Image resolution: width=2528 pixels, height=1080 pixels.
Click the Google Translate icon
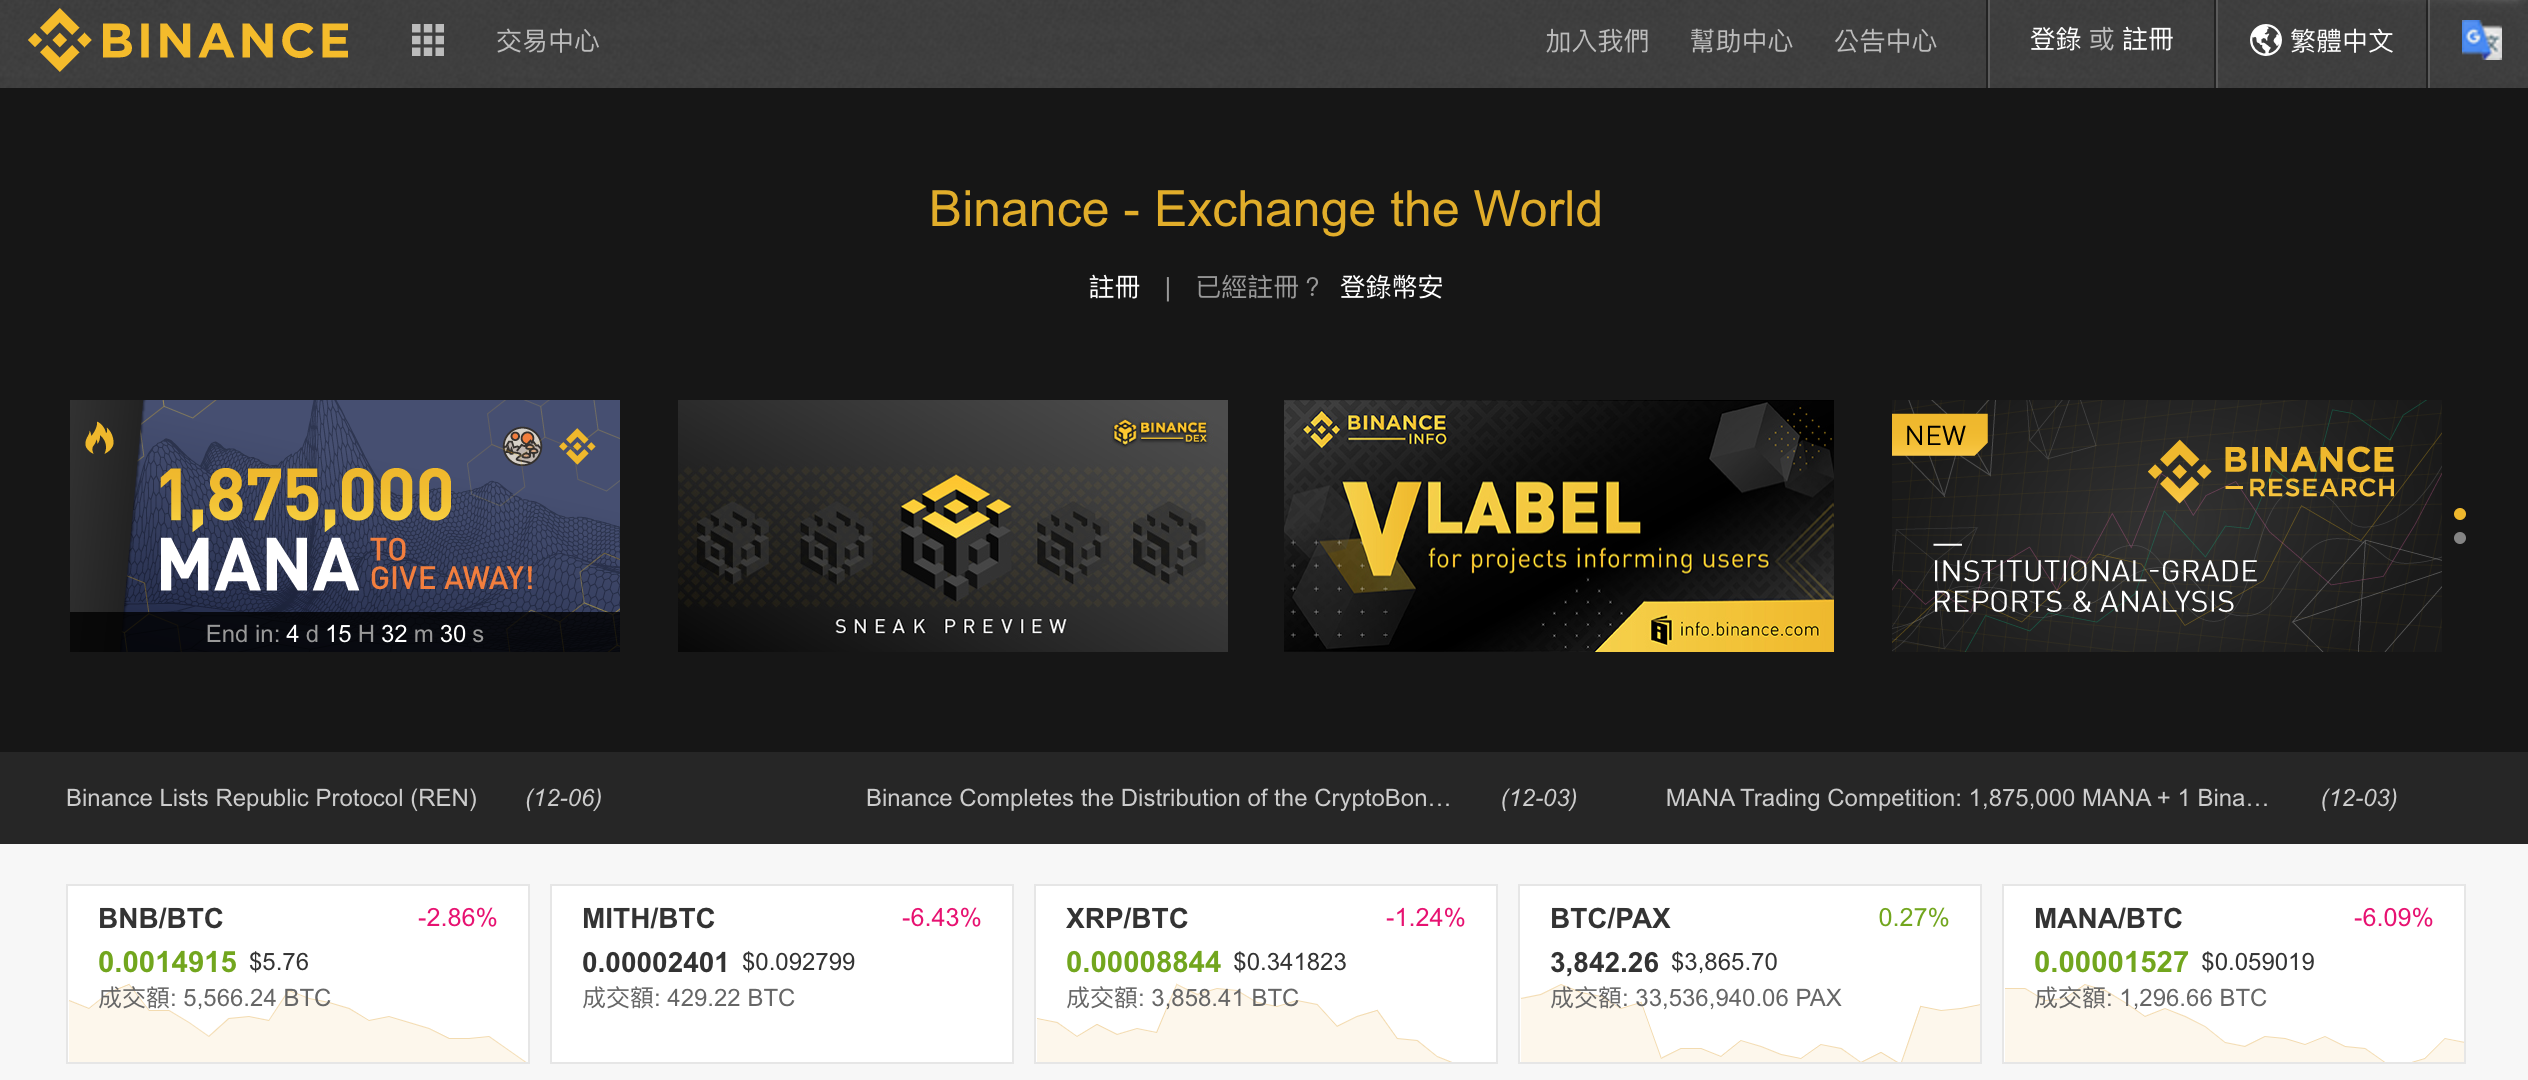(2480, 41)
